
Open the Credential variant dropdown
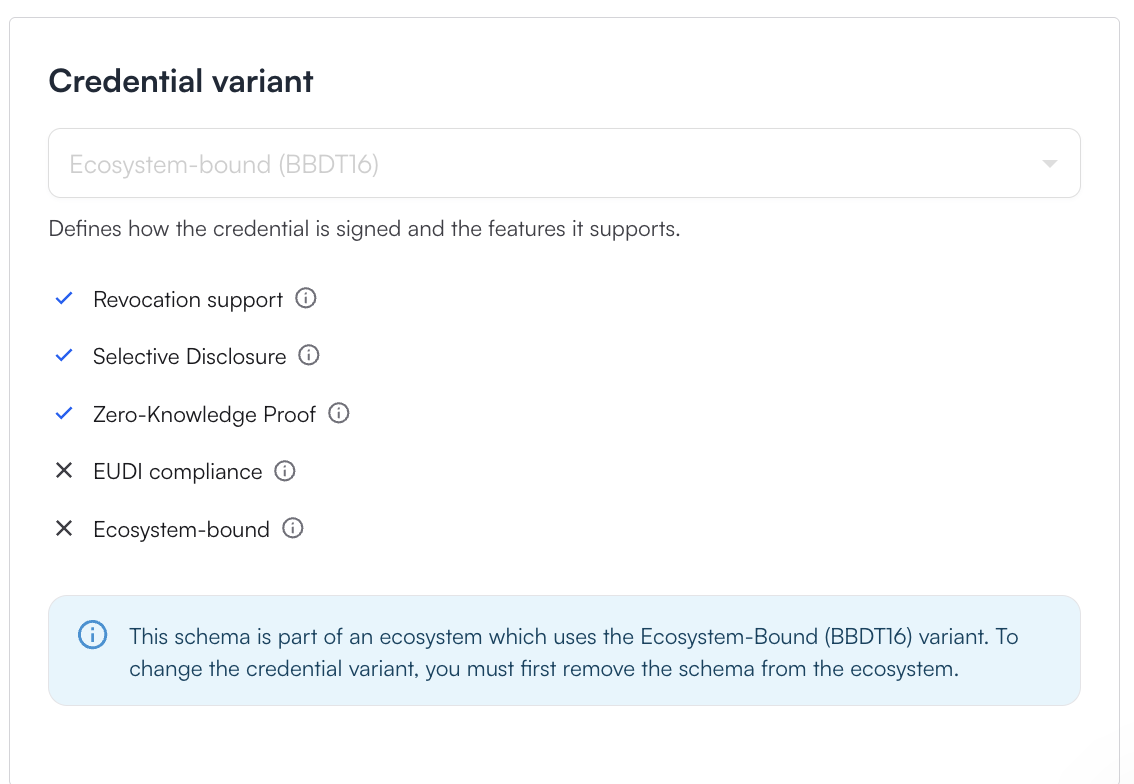[564, 164]
